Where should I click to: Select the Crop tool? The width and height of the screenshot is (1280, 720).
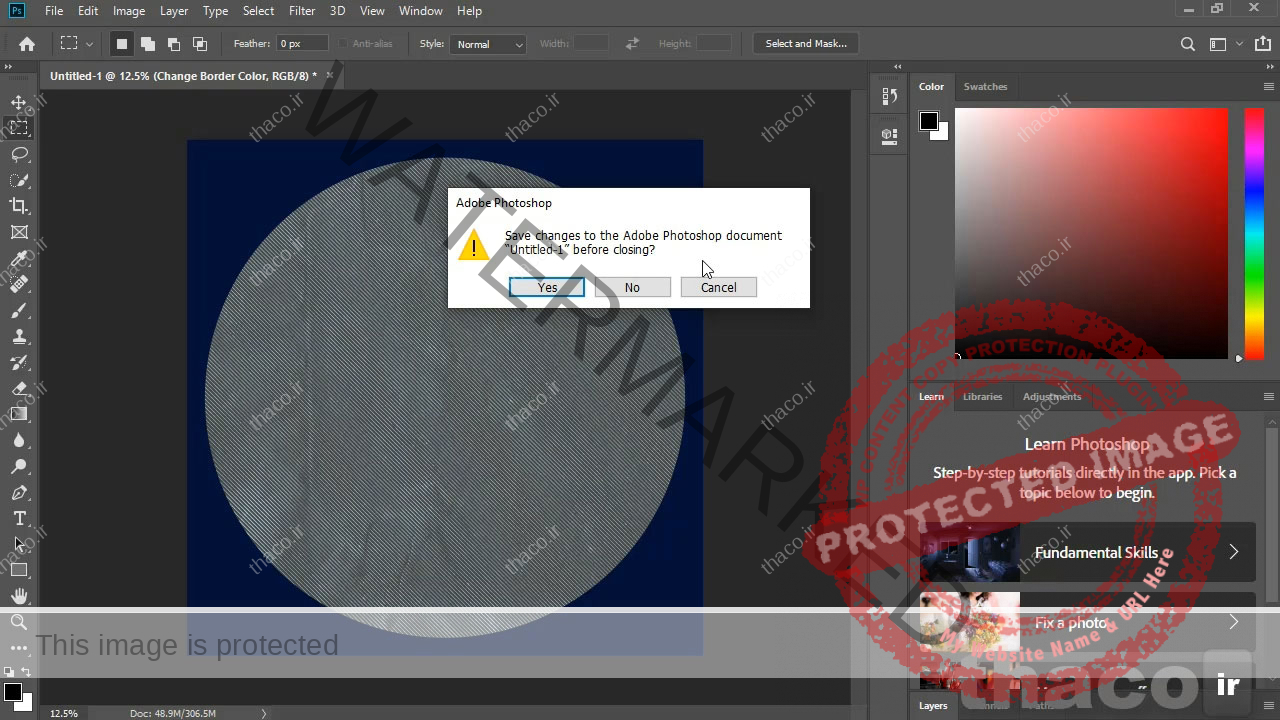coord(19,206)
